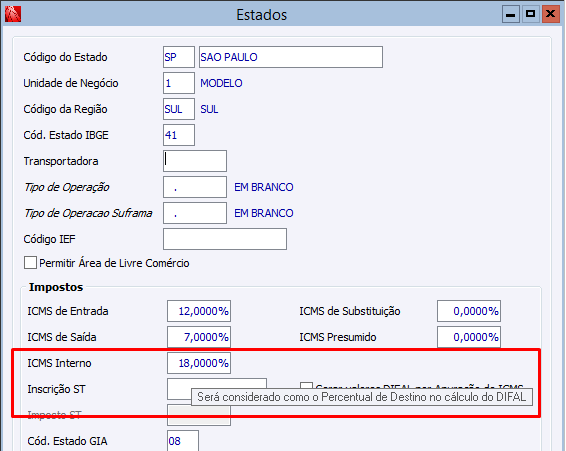566x451 pixels.
Task: Select the Tipo de Operacao Suframa field
Action: [195, 213]
